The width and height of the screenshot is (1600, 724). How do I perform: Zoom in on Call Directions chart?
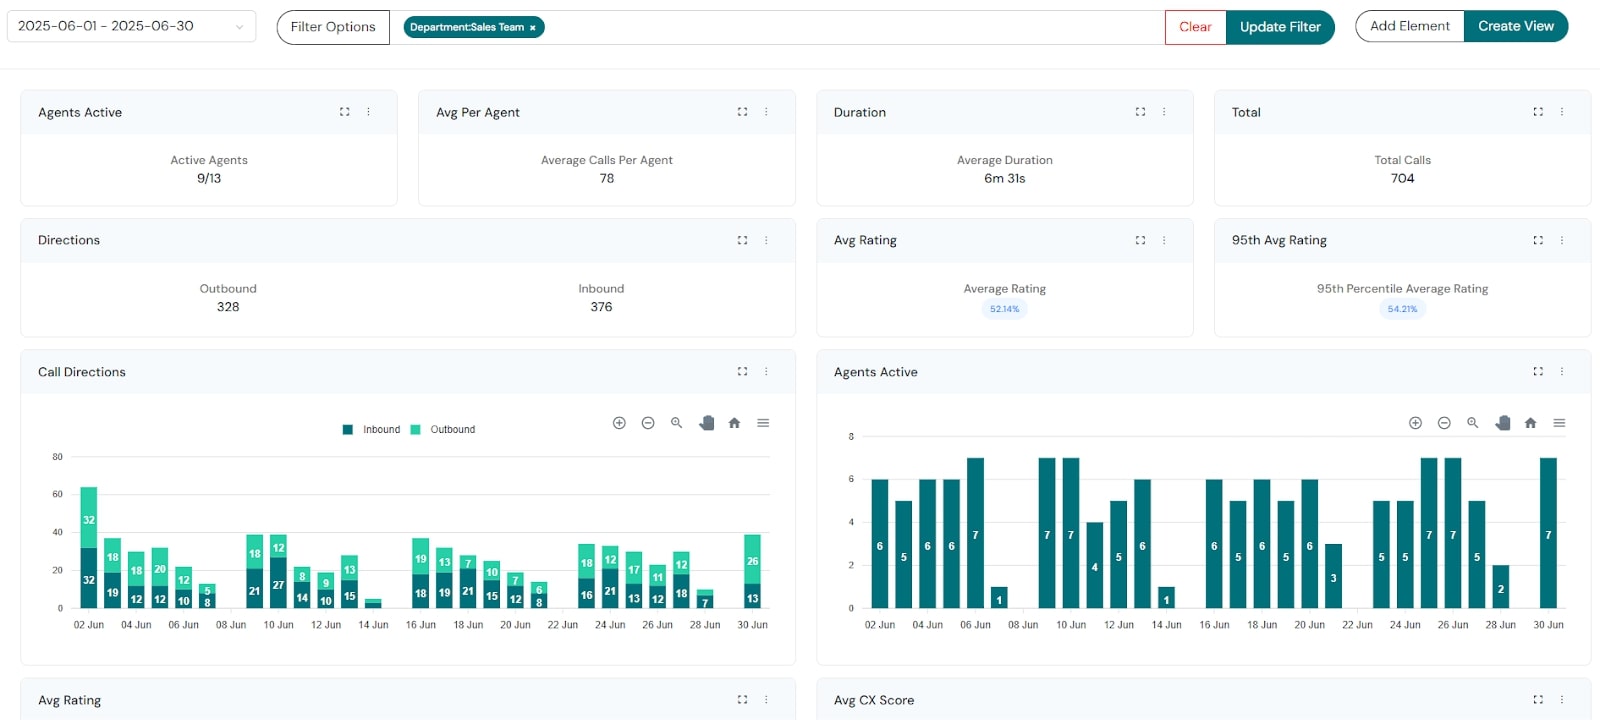pyautogui.click(x=619, y=423)
